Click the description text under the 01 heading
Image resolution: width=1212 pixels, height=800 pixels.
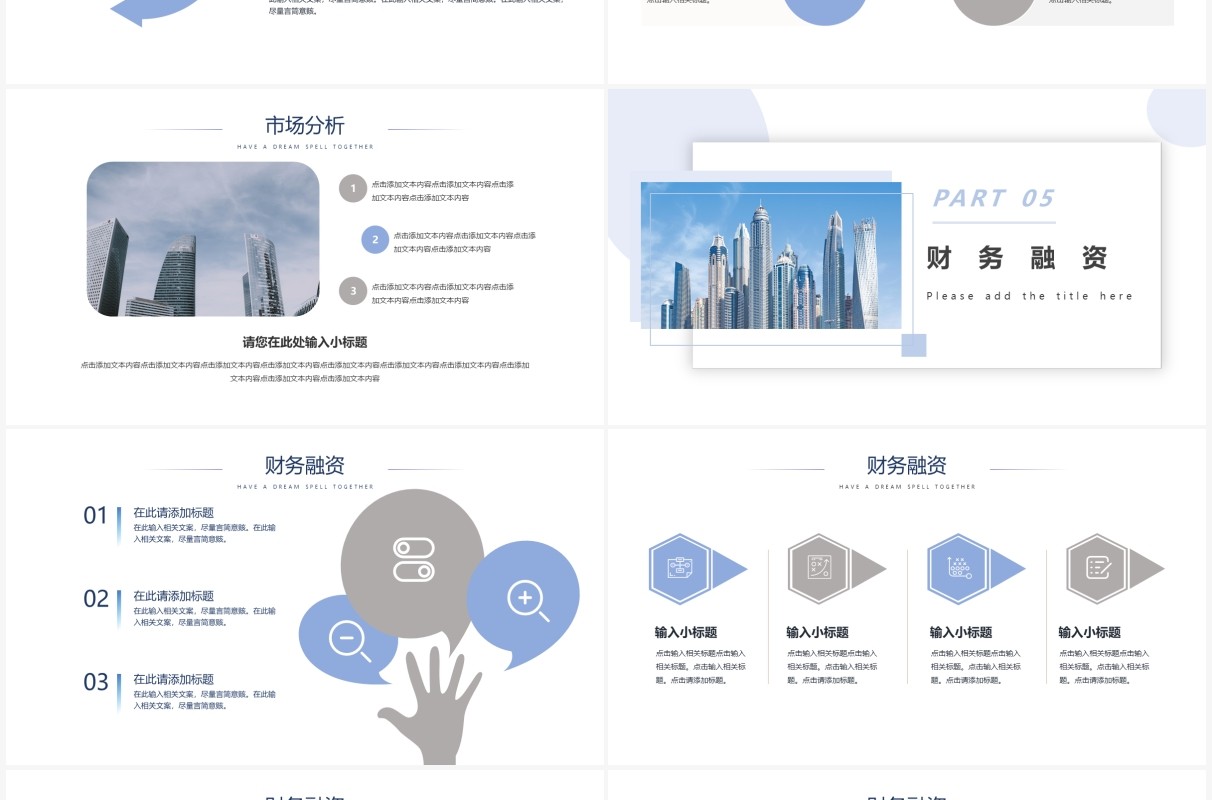coord(205,533)
